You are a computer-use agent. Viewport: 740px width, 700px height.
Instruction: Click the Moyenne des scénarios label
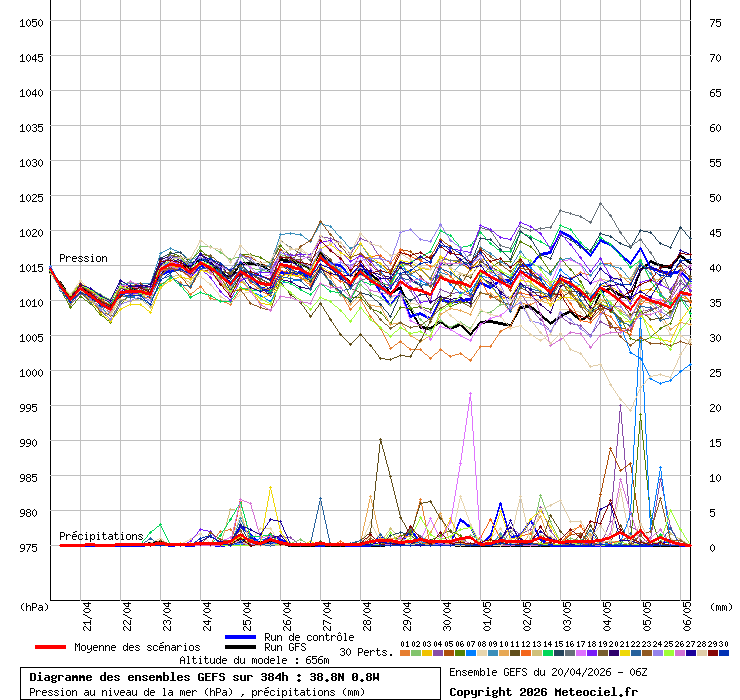(138, 647)
